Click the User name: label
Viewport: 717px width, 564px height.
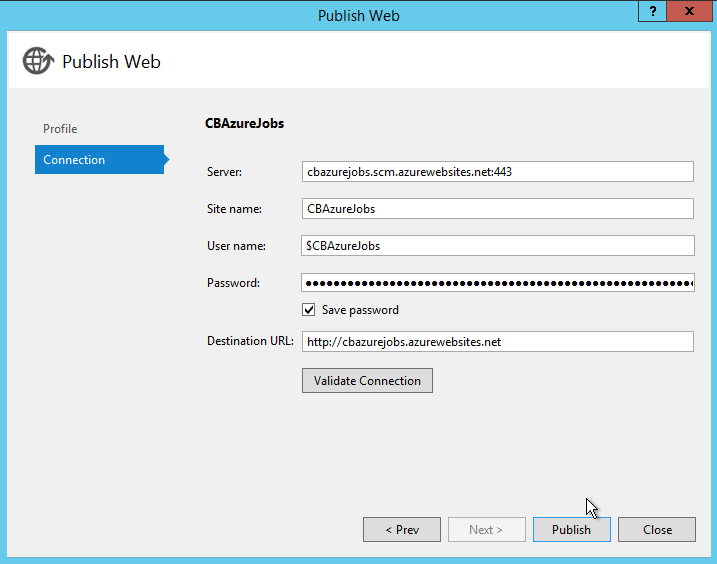(x=236, y=246)
